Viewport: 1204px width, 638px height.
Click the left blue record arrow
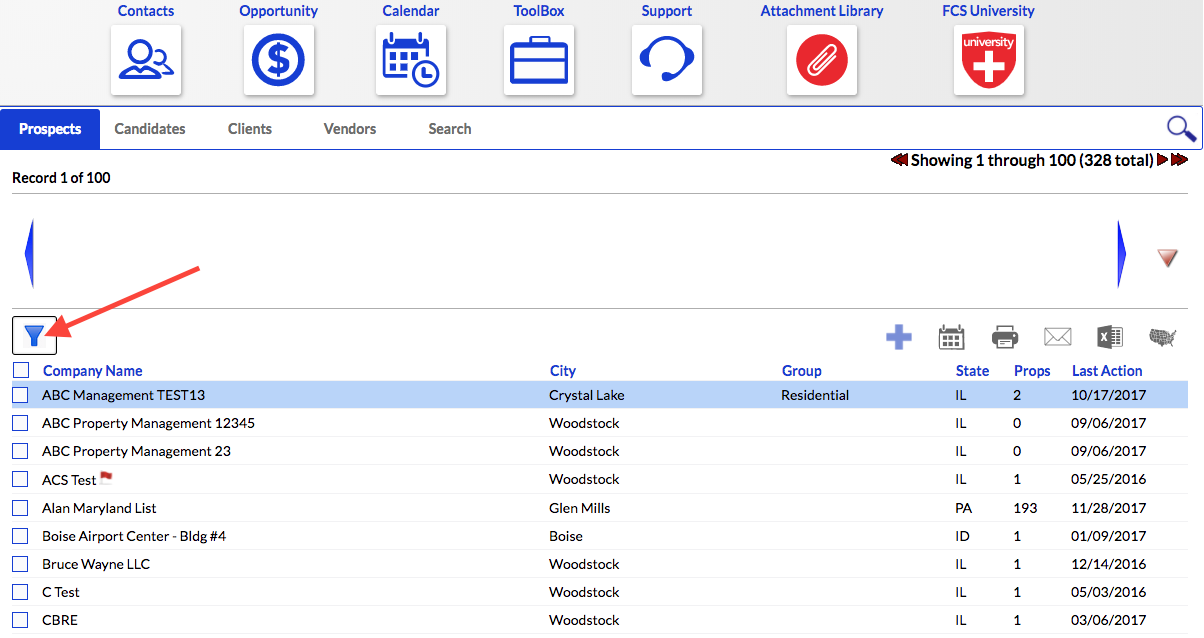point(29,254)
